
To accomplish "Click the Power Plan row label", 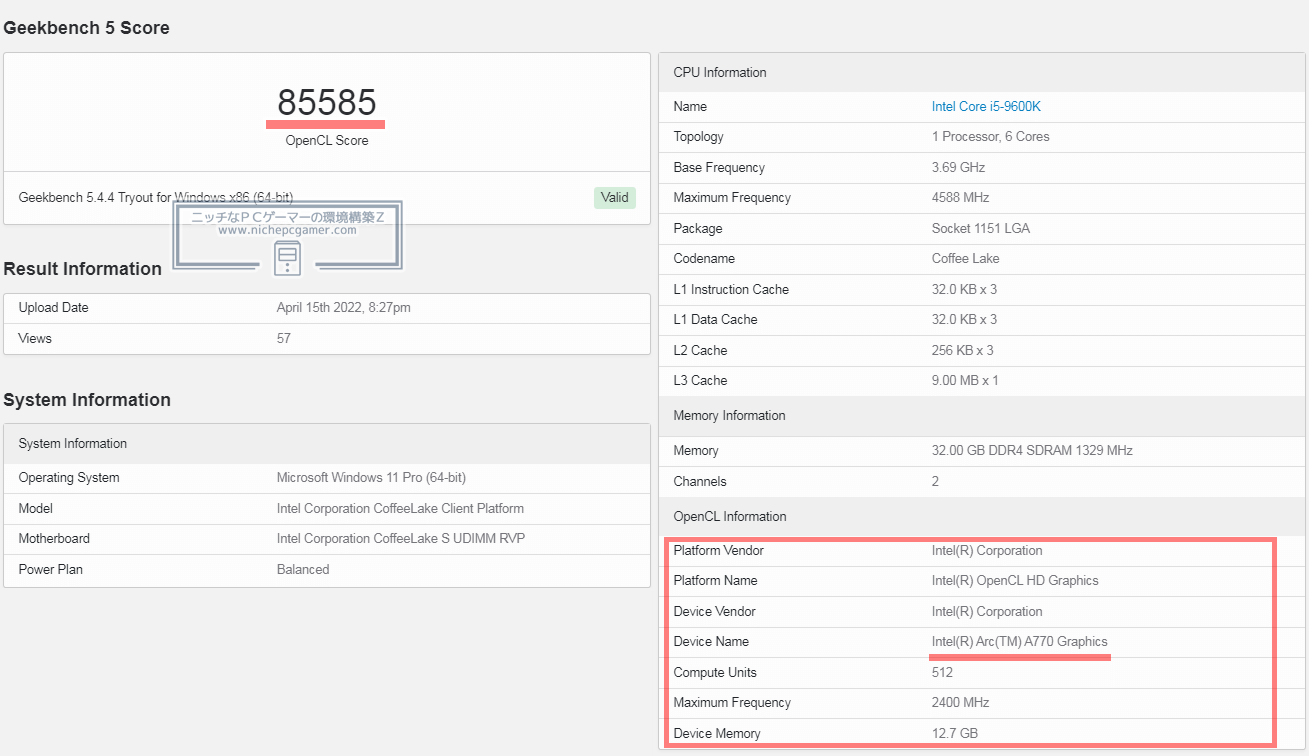I will pos(51,569).
